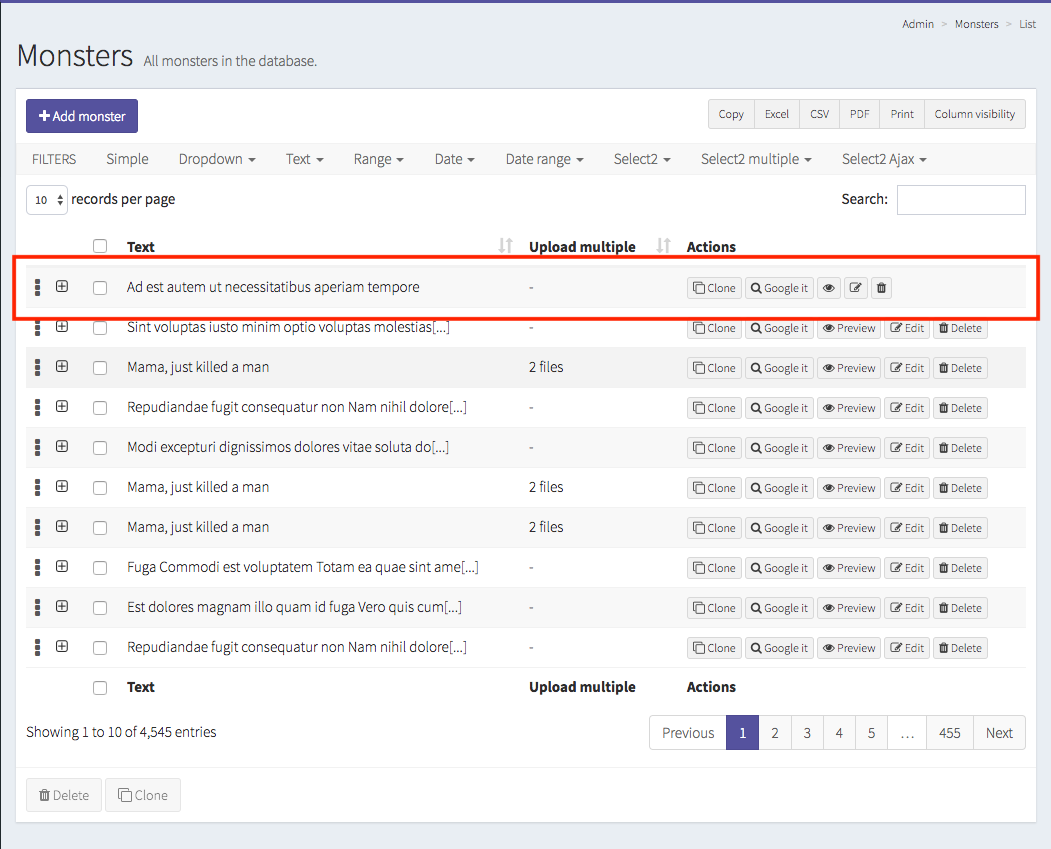Expand details for 'Modi excepturi dignissimos' row
This screenshot has height=849, width=1051.
coord(62,447)
